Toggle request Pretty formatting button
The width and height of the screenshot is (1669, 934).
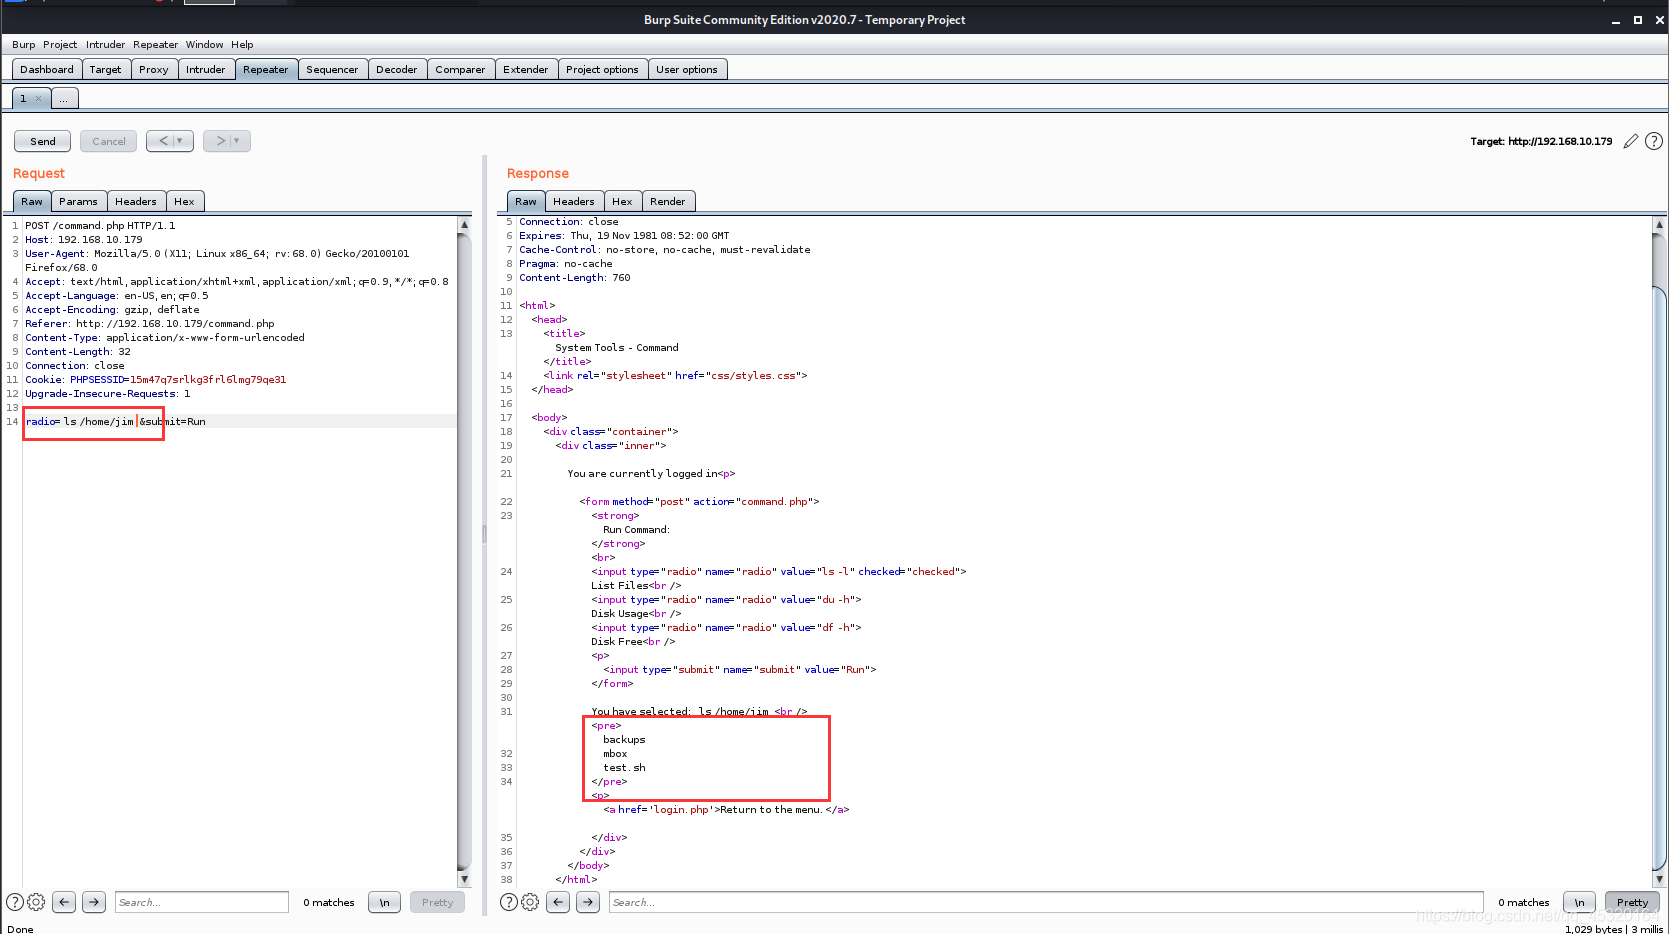tap(437, 902)
